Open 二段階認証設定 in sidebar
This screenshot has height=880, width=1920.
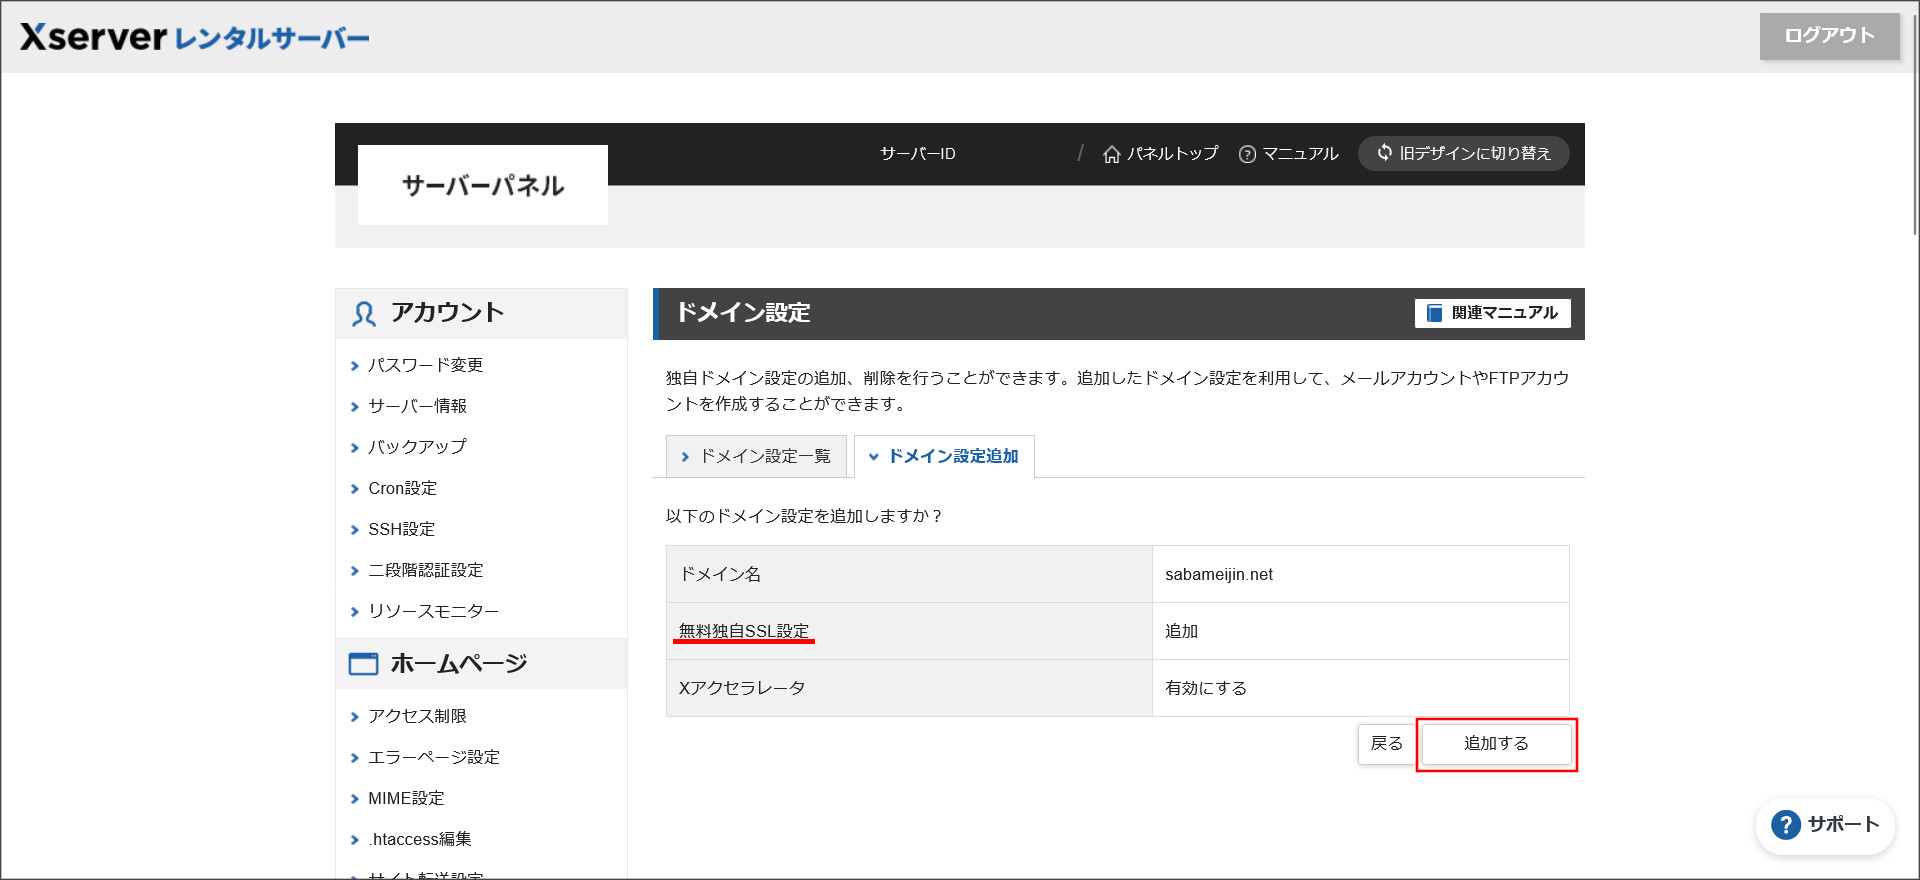(x=425, y=570)
